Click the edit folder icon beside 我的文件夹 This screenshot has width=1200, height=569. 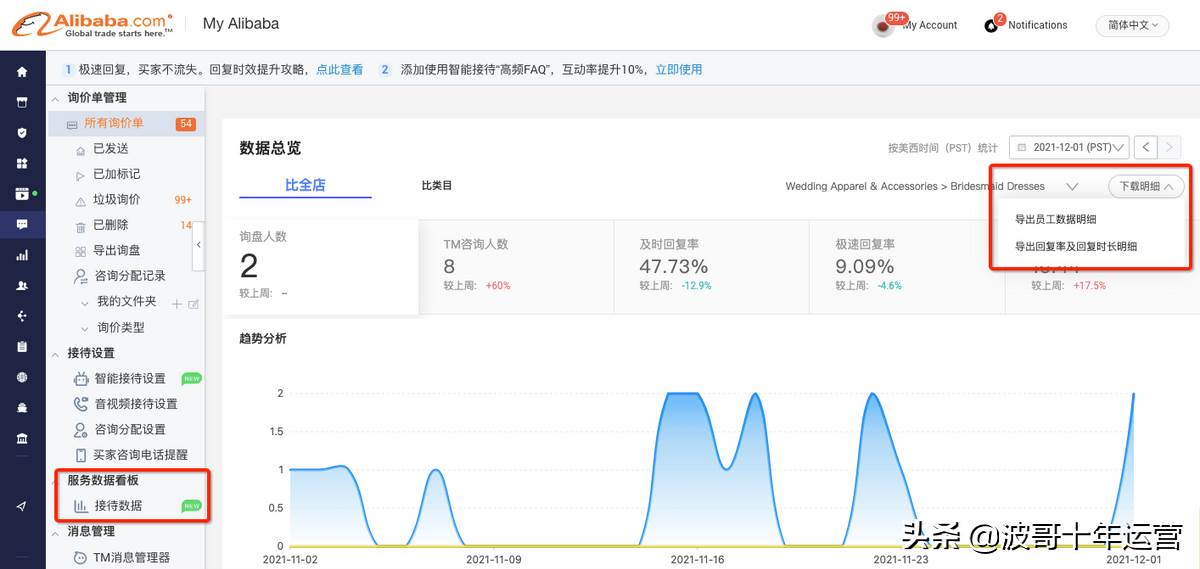(x=194, y=303)
